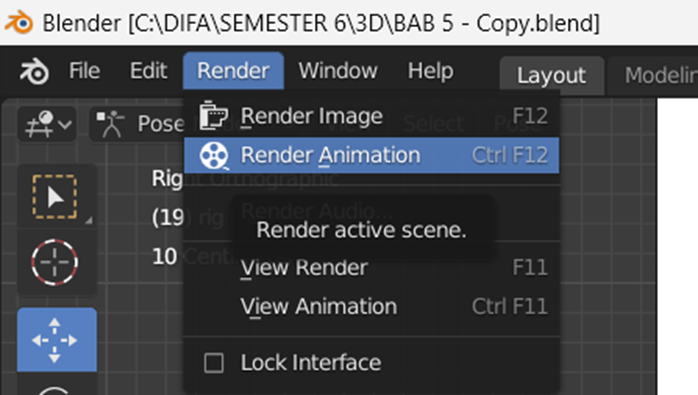Activate the 3D Cursor tool
Screen dimensions: 698x395
tap(55, 262)
